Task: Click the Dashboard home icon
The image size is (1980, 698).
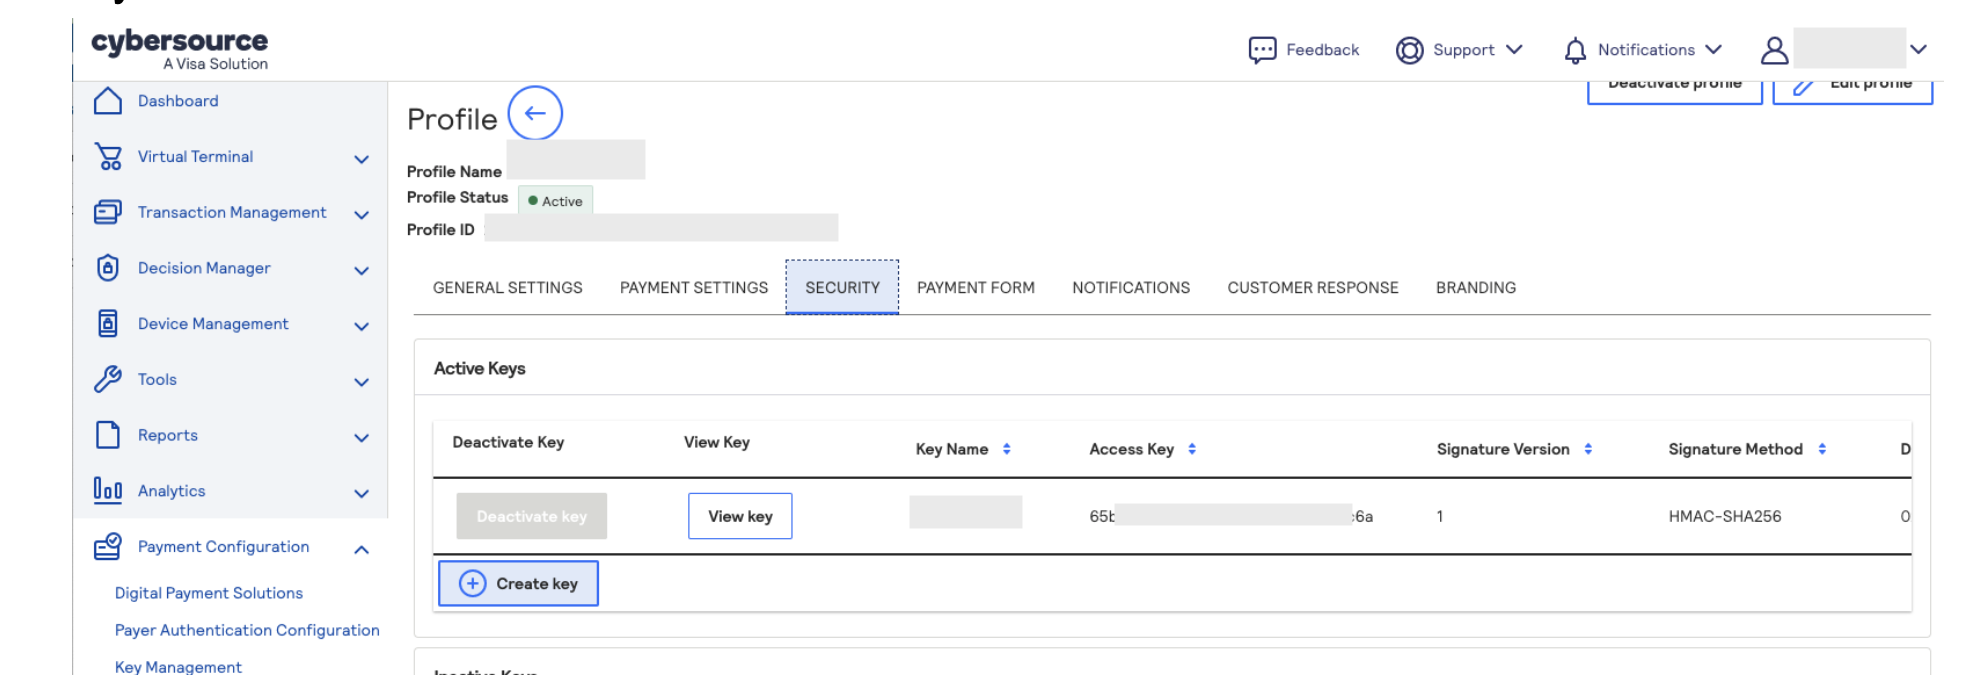Action: click(108, 101)
